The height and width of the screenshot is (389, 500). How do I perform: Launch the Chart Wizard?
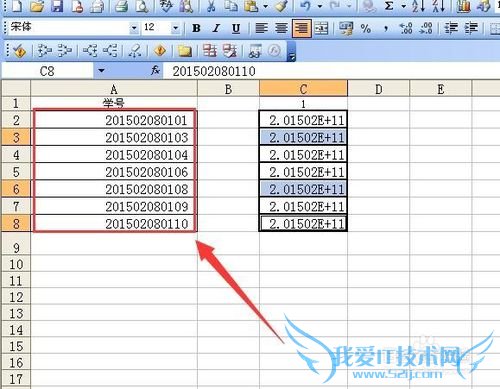pos(463,7)
